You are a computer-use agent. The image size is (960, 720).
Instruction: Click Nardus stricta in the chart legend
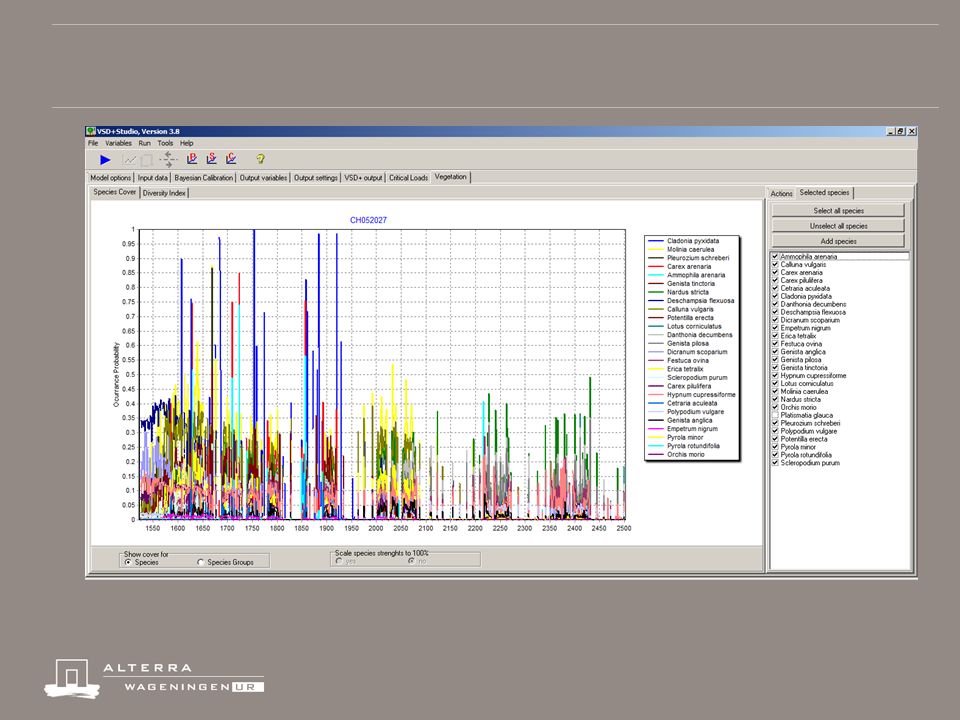pos(688,292)
